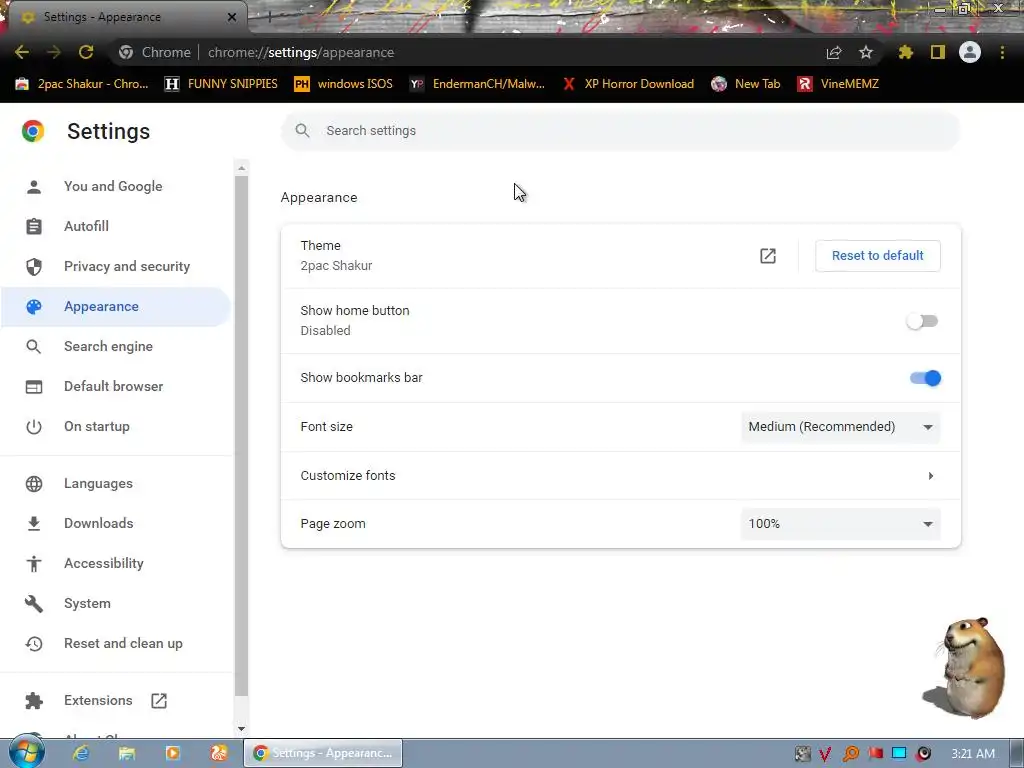Open the media player taskbar icon
The width and height of the screenshot is (1024, 768).
tap(173, 753)
